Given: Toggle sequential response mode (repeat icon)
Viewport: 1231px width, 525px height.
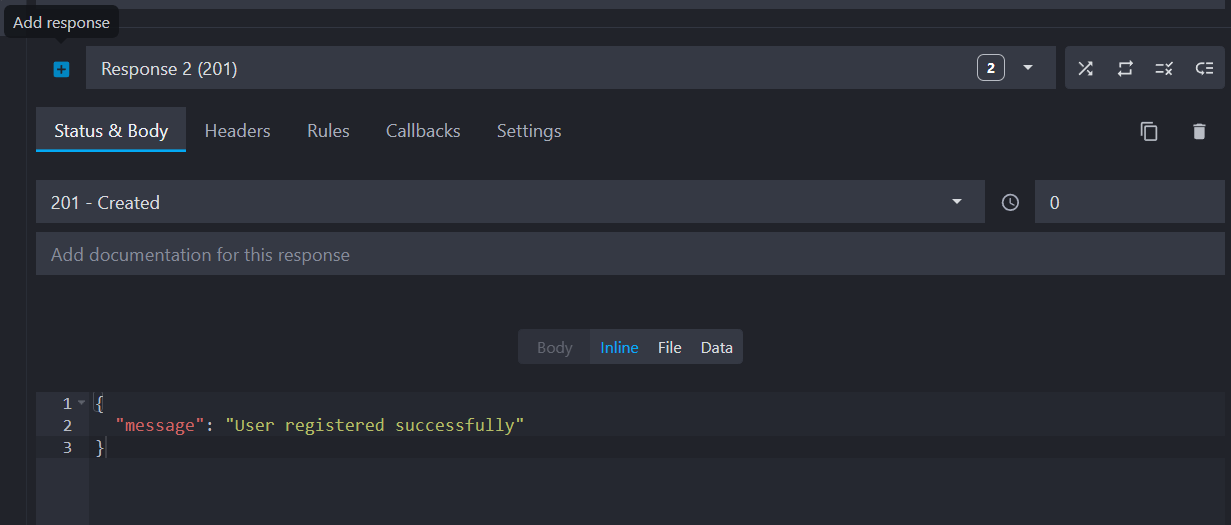Looking at the screenshot, I should point(1125,68).
